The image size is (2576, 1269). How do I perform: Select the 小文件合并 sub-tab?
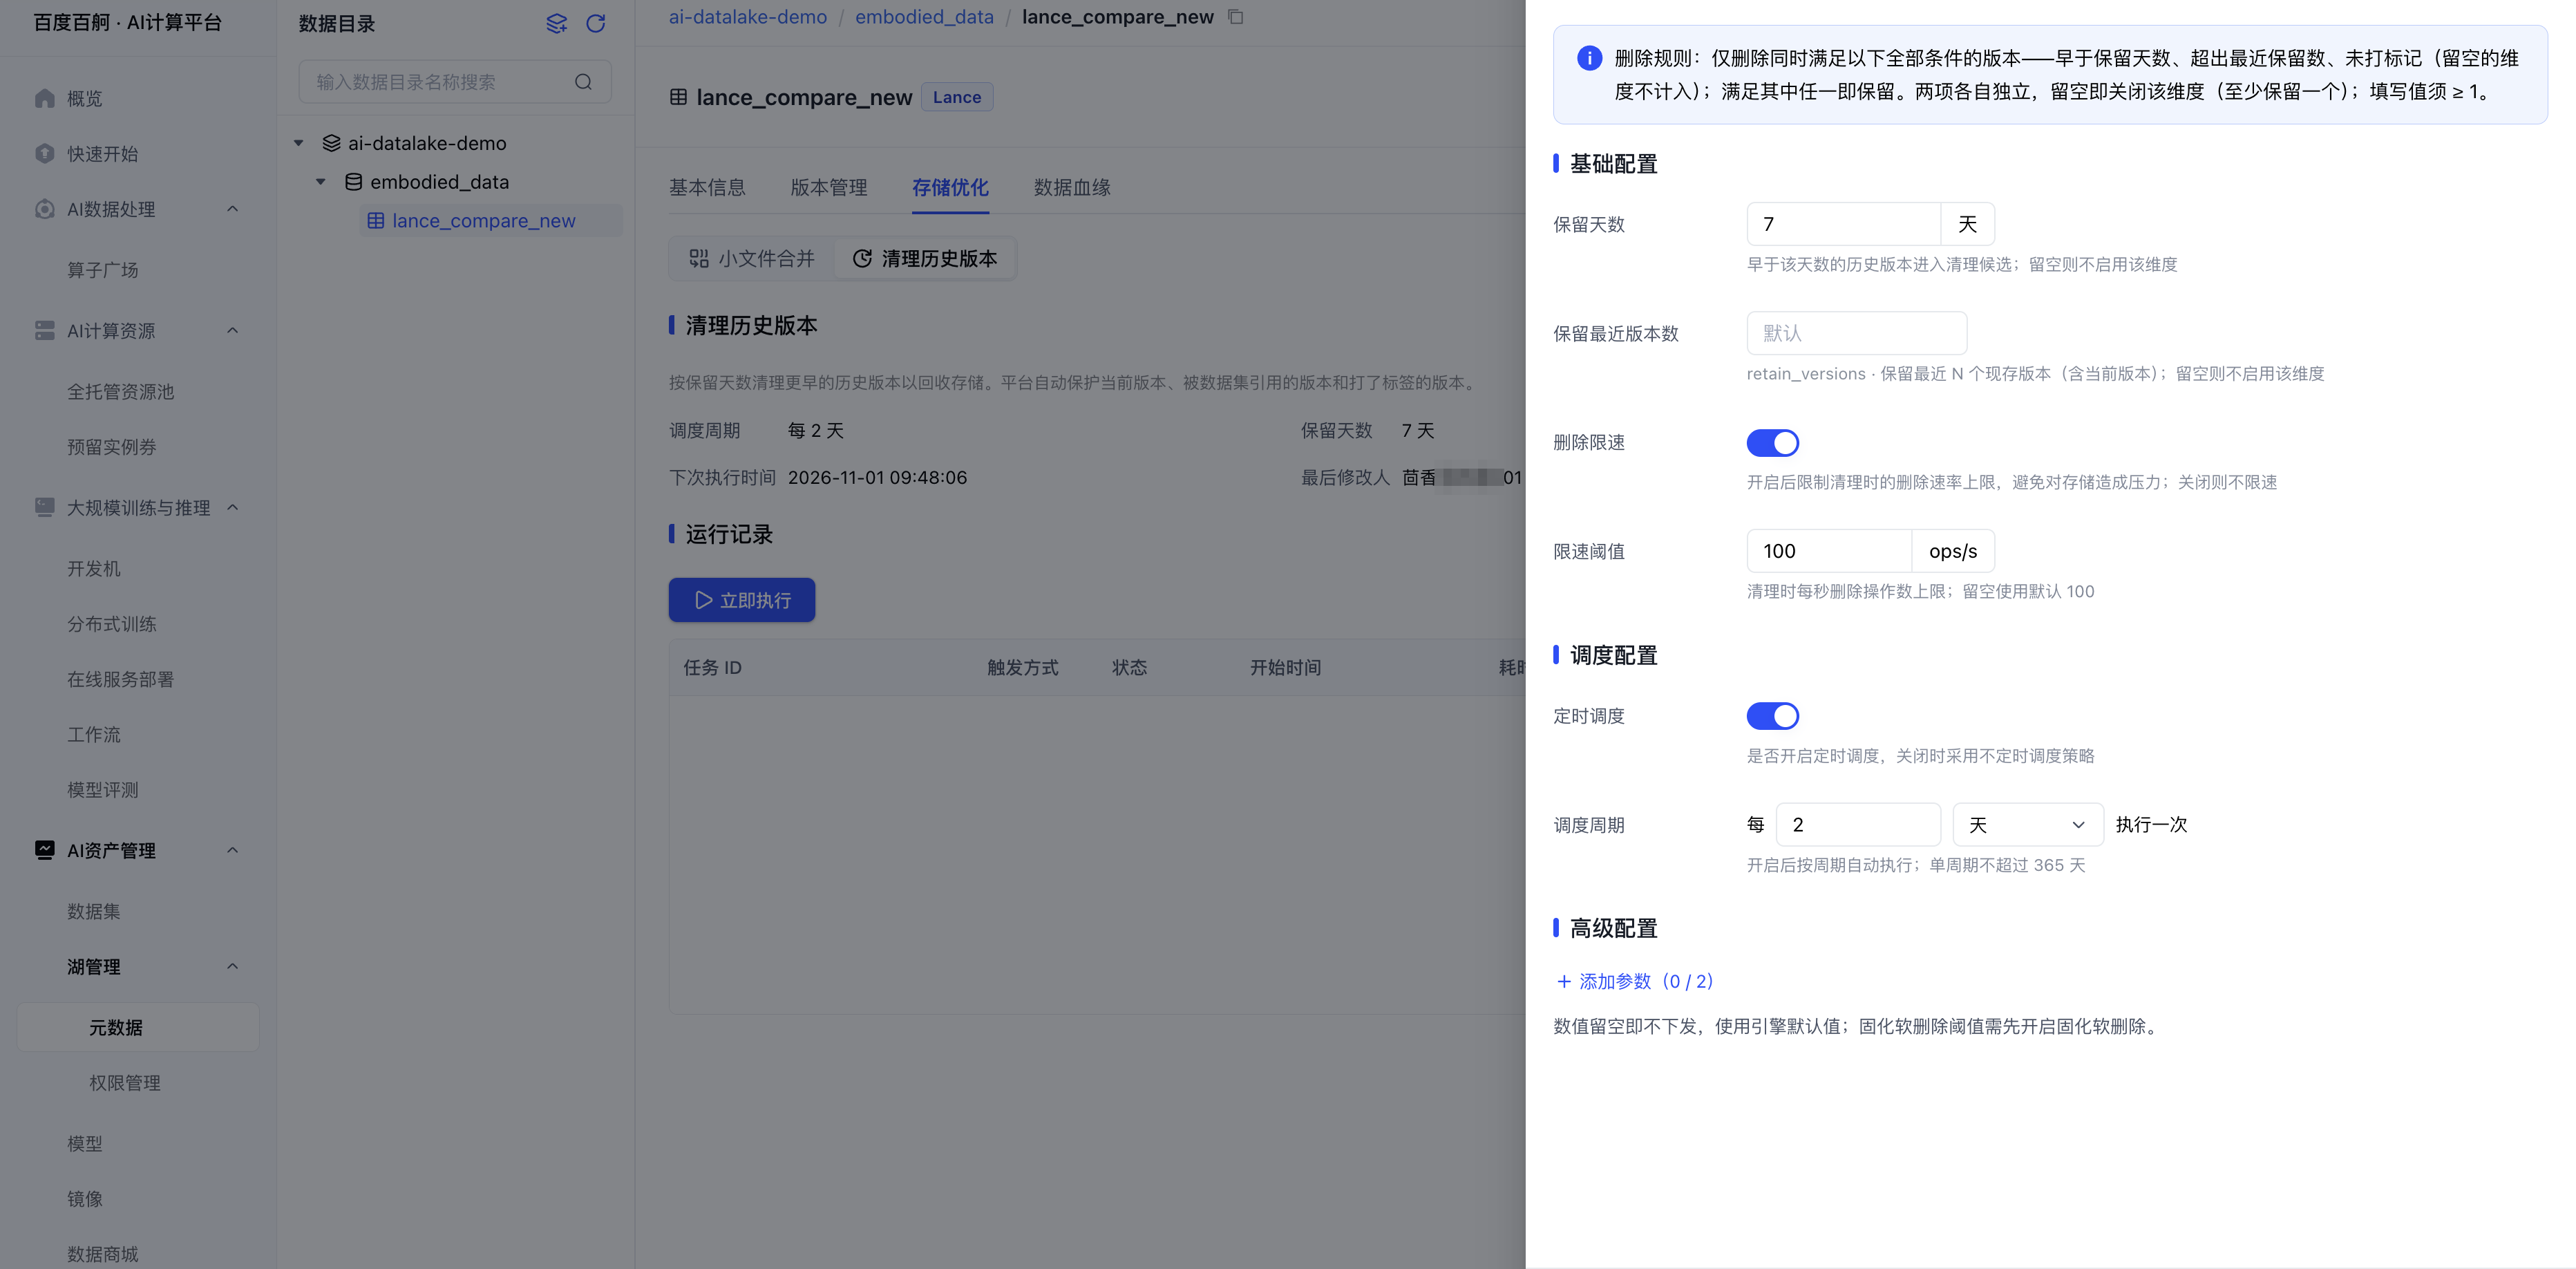(x=752, y=258)
